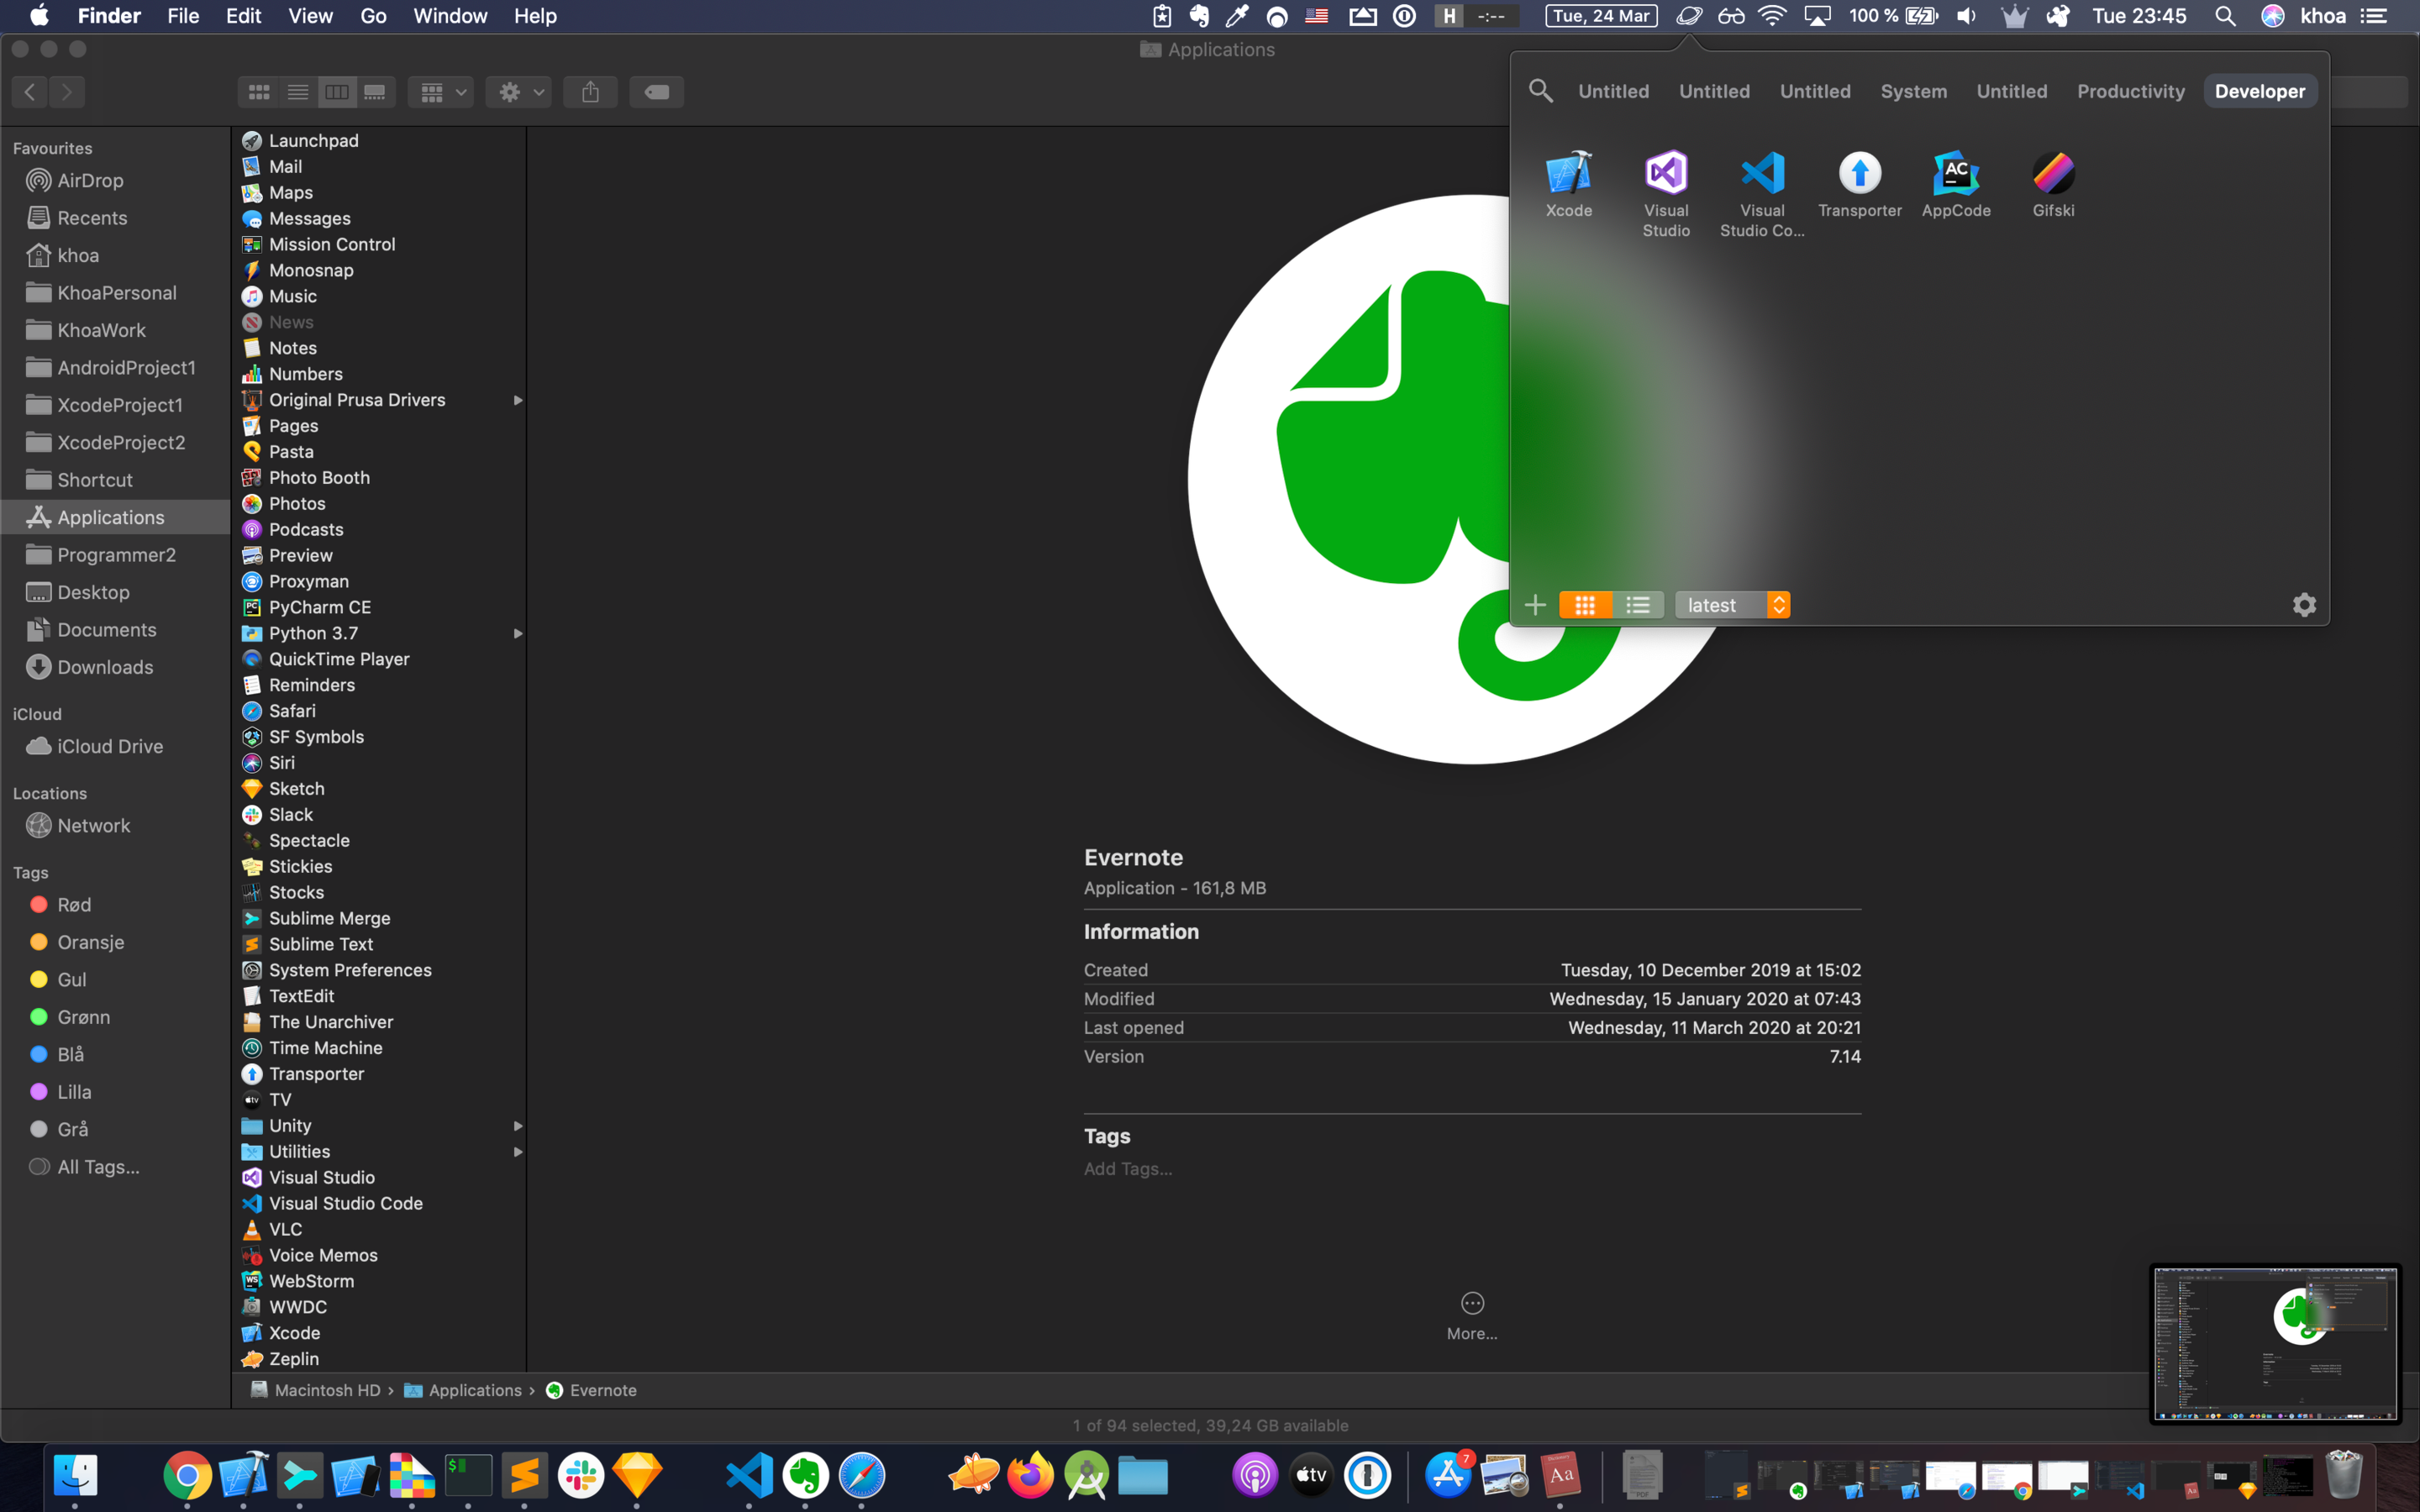Open the Finder File menu
Image resolution: width=2420 pixels, height=1512 pixels.
[183, 16]
